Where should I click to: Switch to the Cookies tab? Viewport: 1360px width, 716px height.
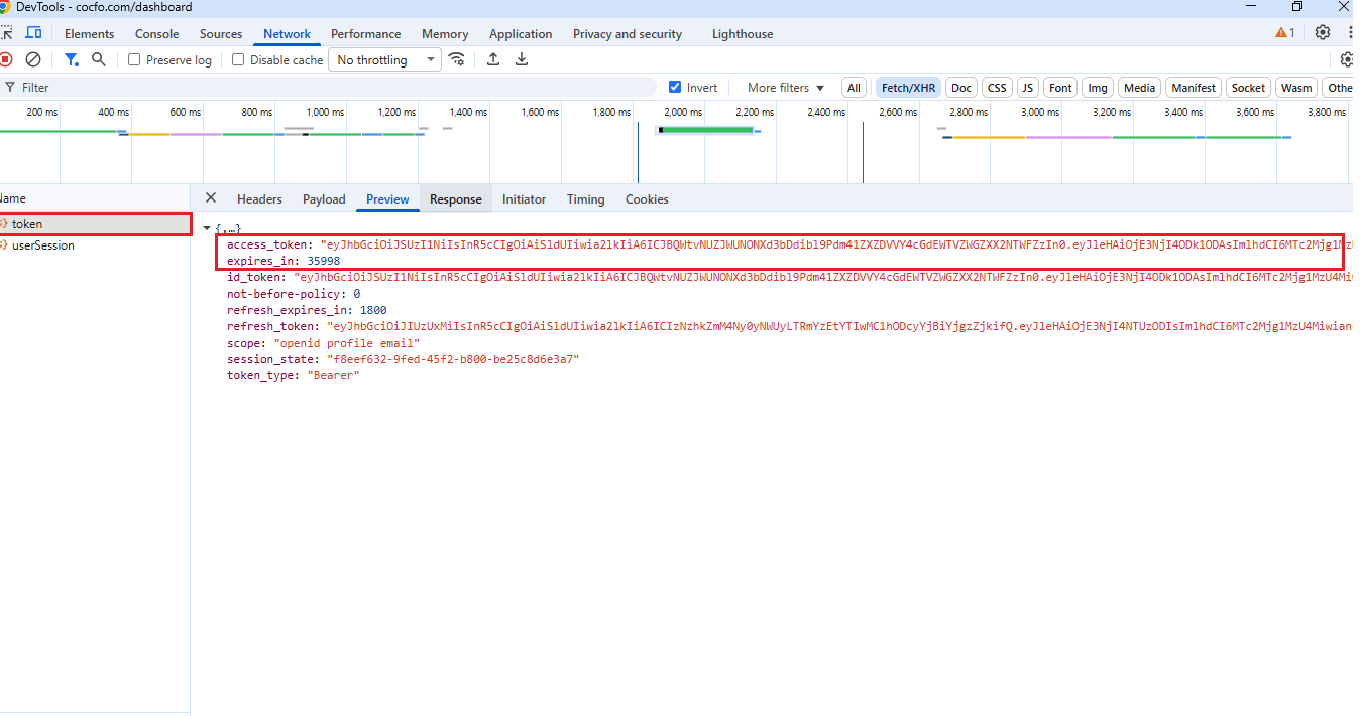click(647, 199)
